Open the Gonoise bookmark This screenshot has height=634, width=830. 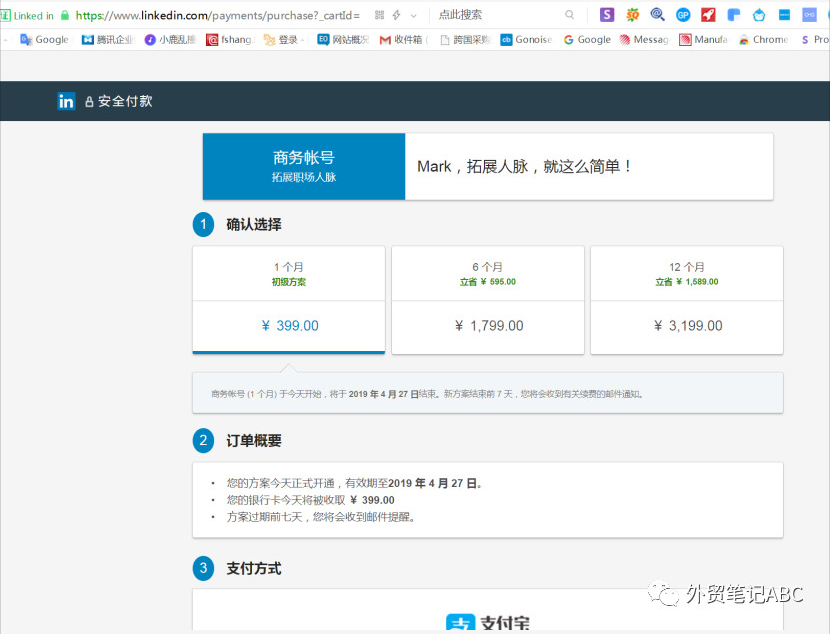(527, 40)
